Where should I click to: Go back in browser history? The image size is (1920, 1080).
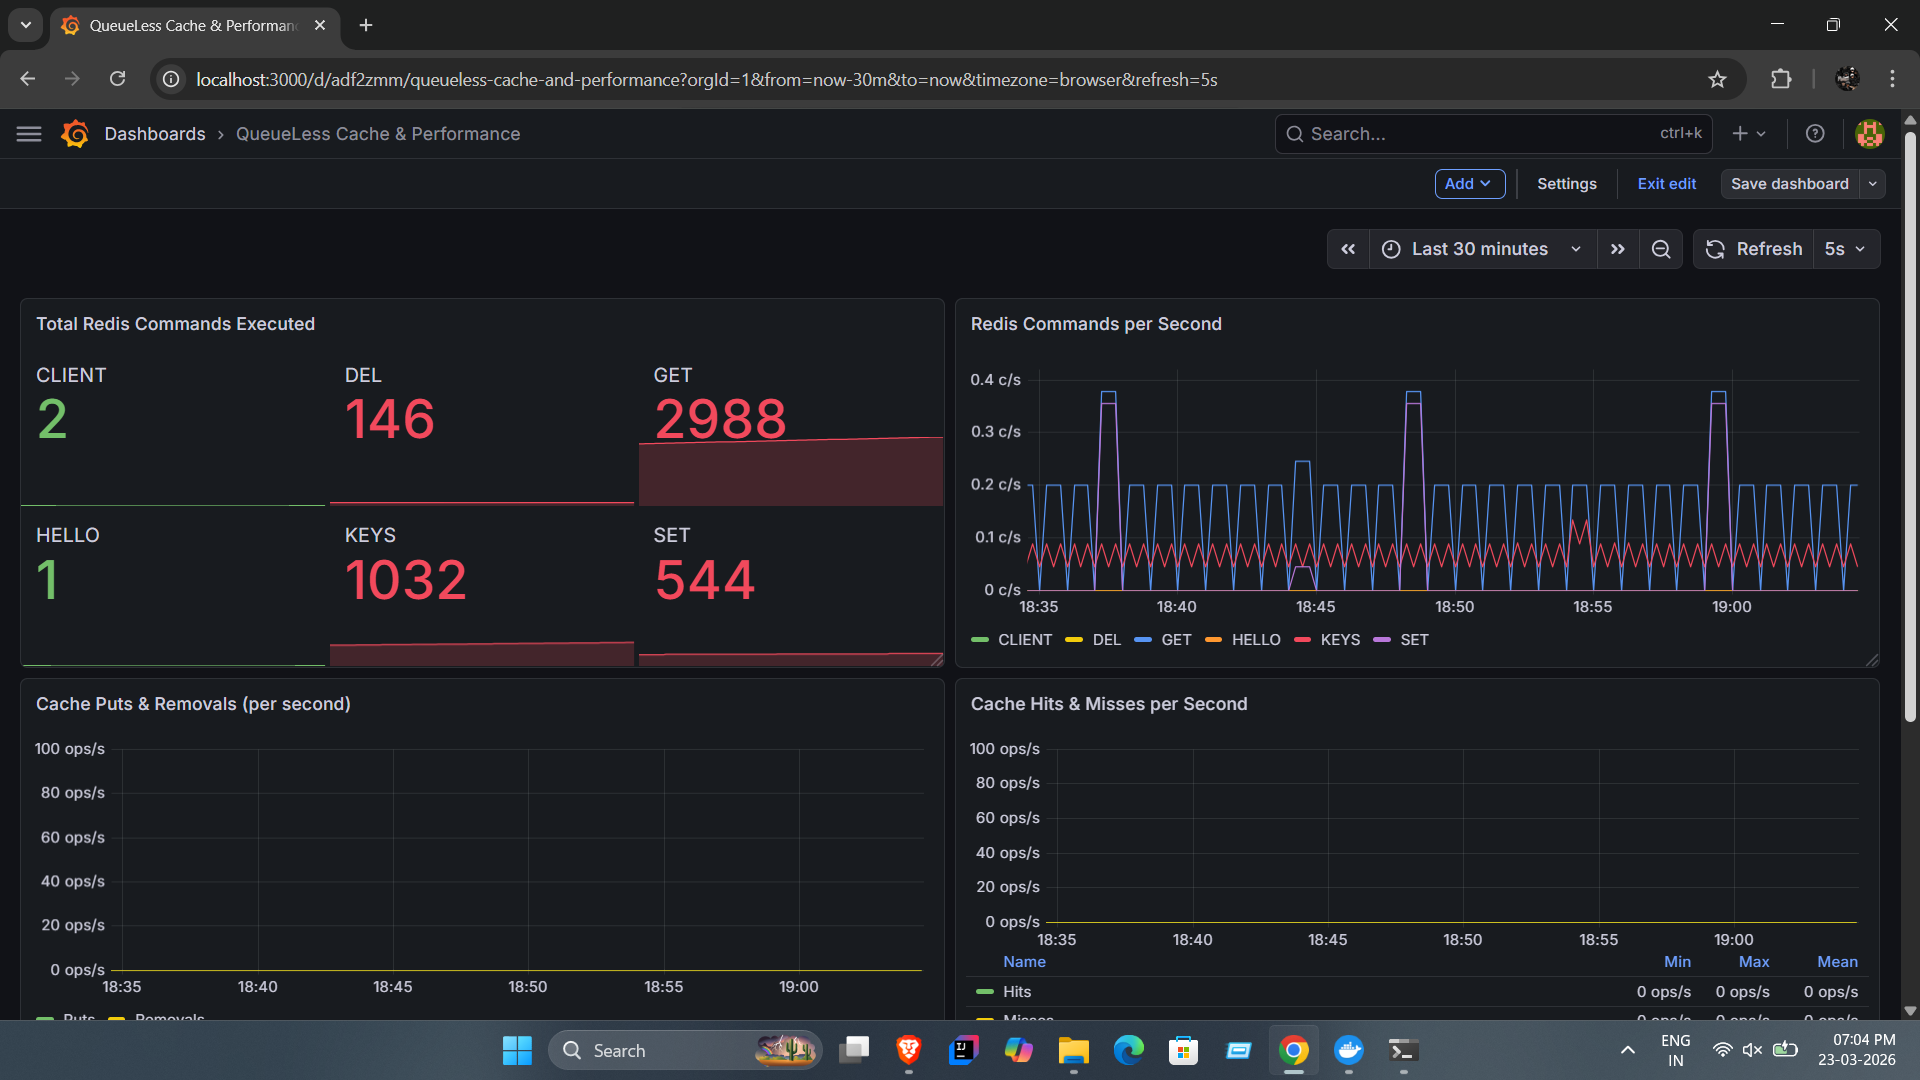[x=28, y=79]
